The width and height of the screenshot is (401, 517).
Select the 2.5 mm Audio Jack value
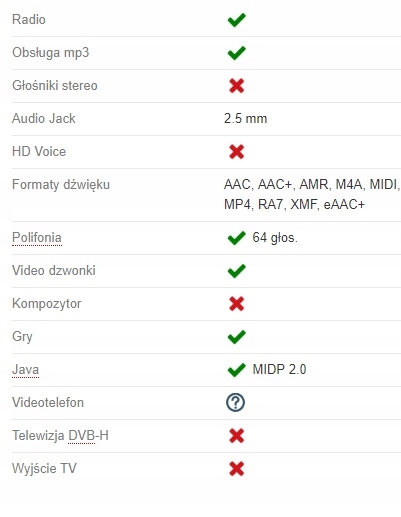coord(246,119)
